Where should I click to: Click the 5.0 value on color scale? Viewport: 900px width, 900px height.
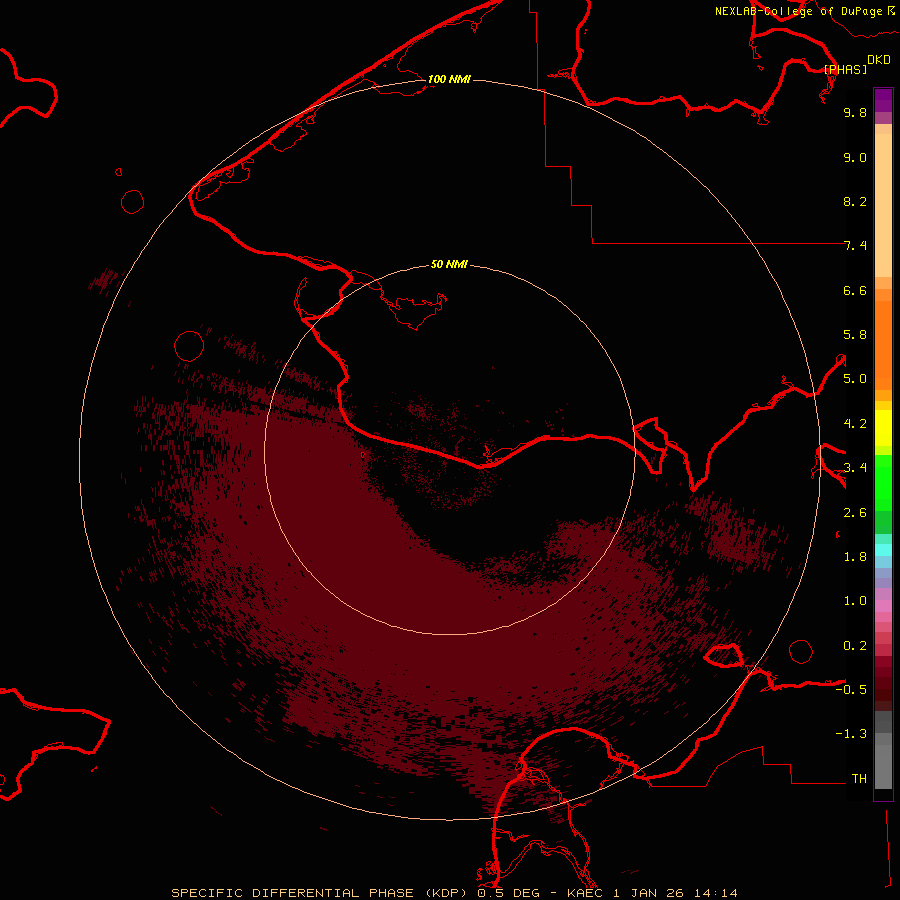click(x=855, y=379)
